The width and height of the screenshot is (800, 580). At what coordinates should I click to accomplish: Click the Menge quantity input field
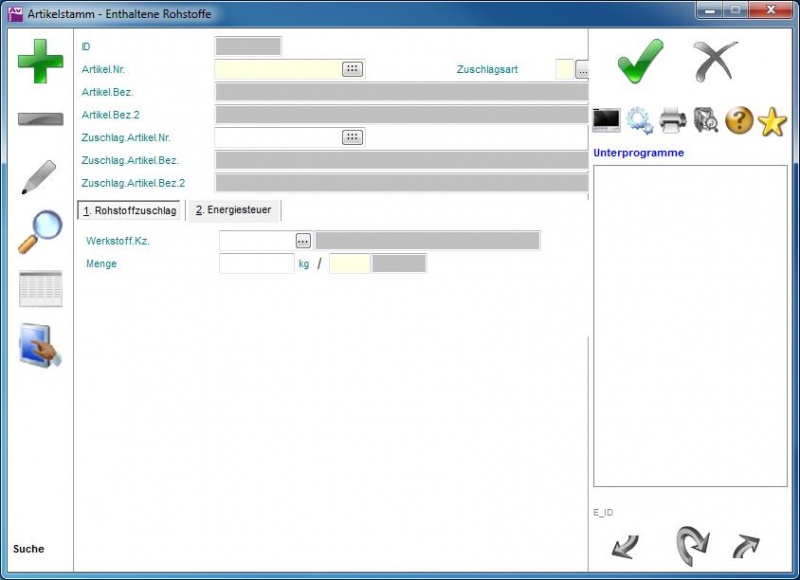[256, 264]
